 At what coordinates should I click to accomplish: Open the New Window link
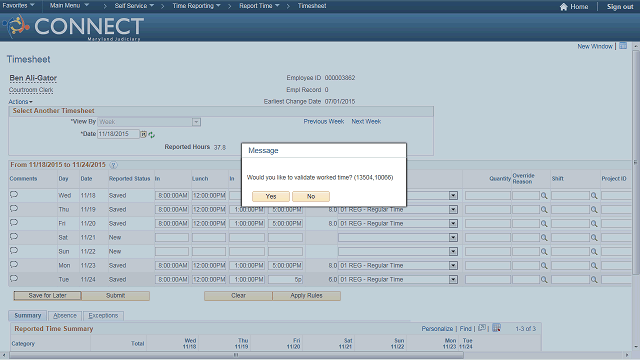(595, 46)
